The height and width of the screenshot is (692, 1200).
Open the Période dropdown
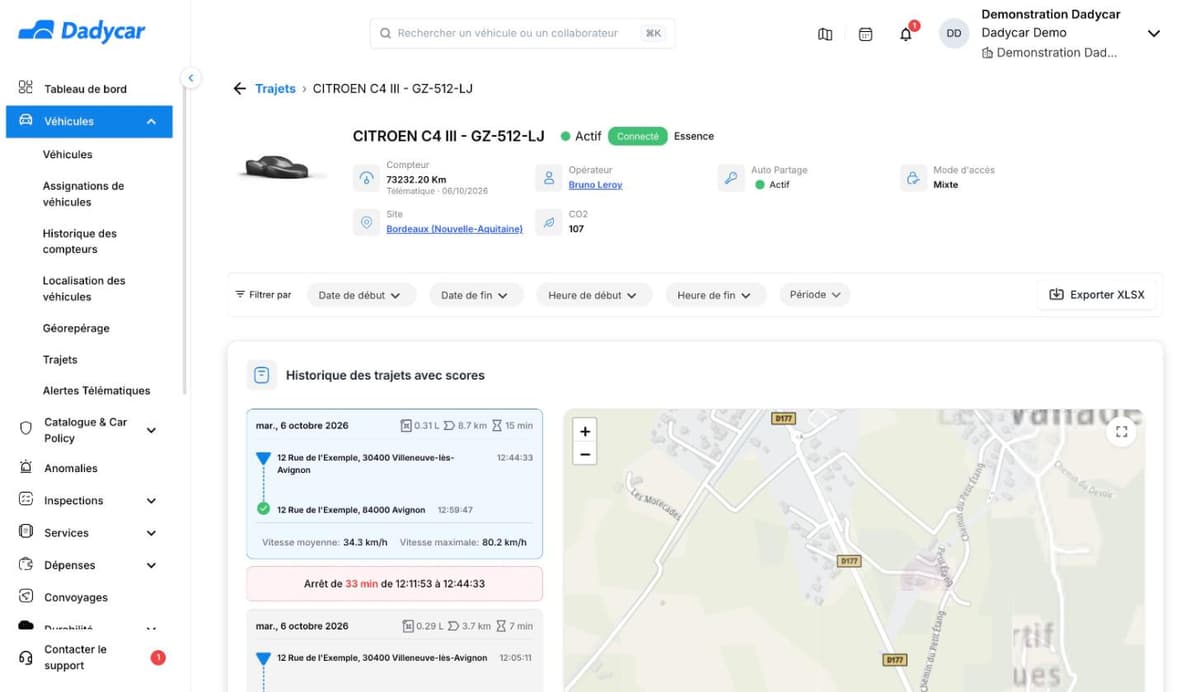tap(815, 295)
